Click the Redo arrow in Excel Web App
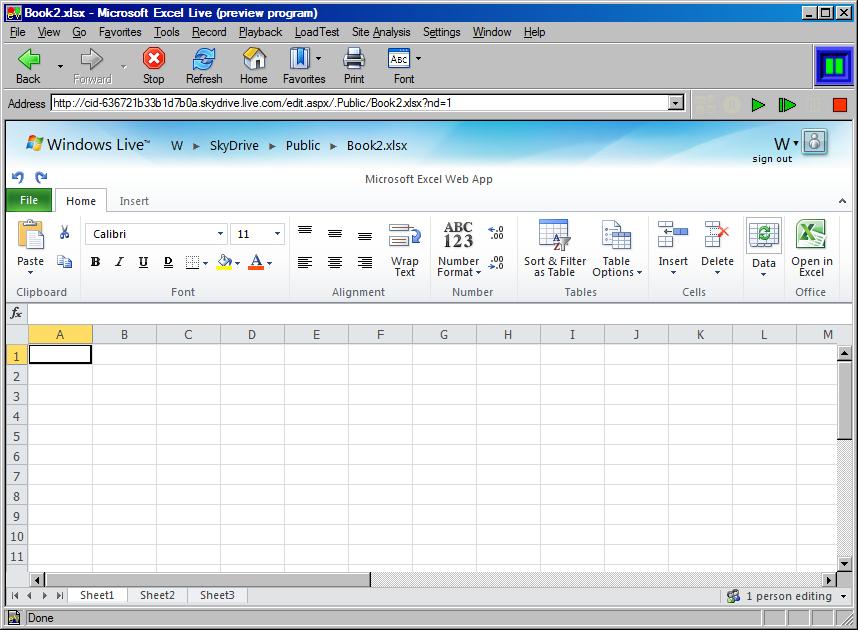858x630 pixels. tap(41, 177)
